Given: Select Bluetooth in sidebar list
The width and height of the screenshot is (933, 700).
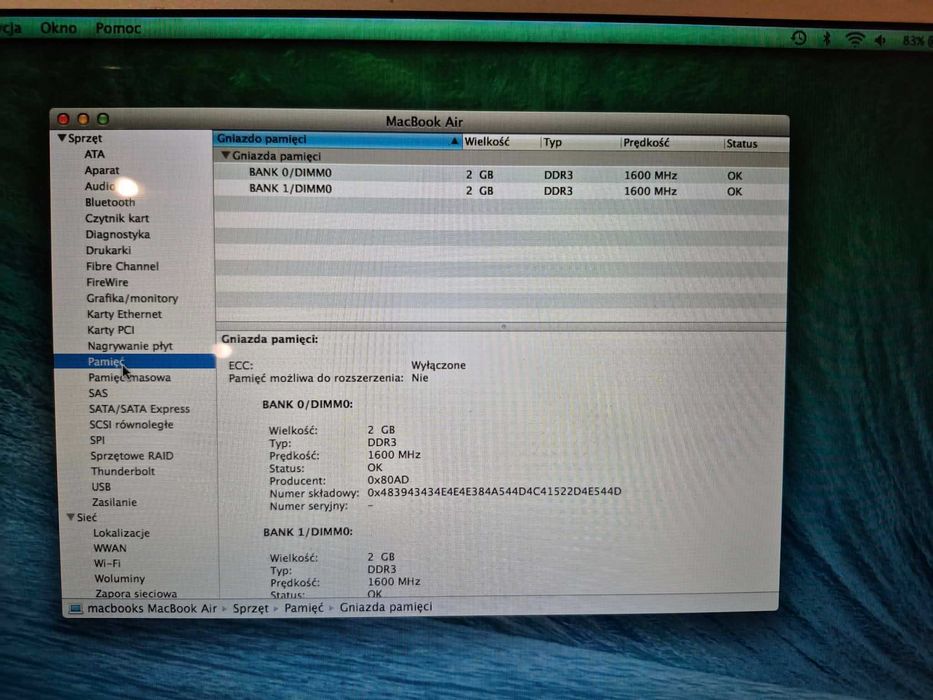Looking at the screenshot, I should pyautogui.click(x=110, y=202).
